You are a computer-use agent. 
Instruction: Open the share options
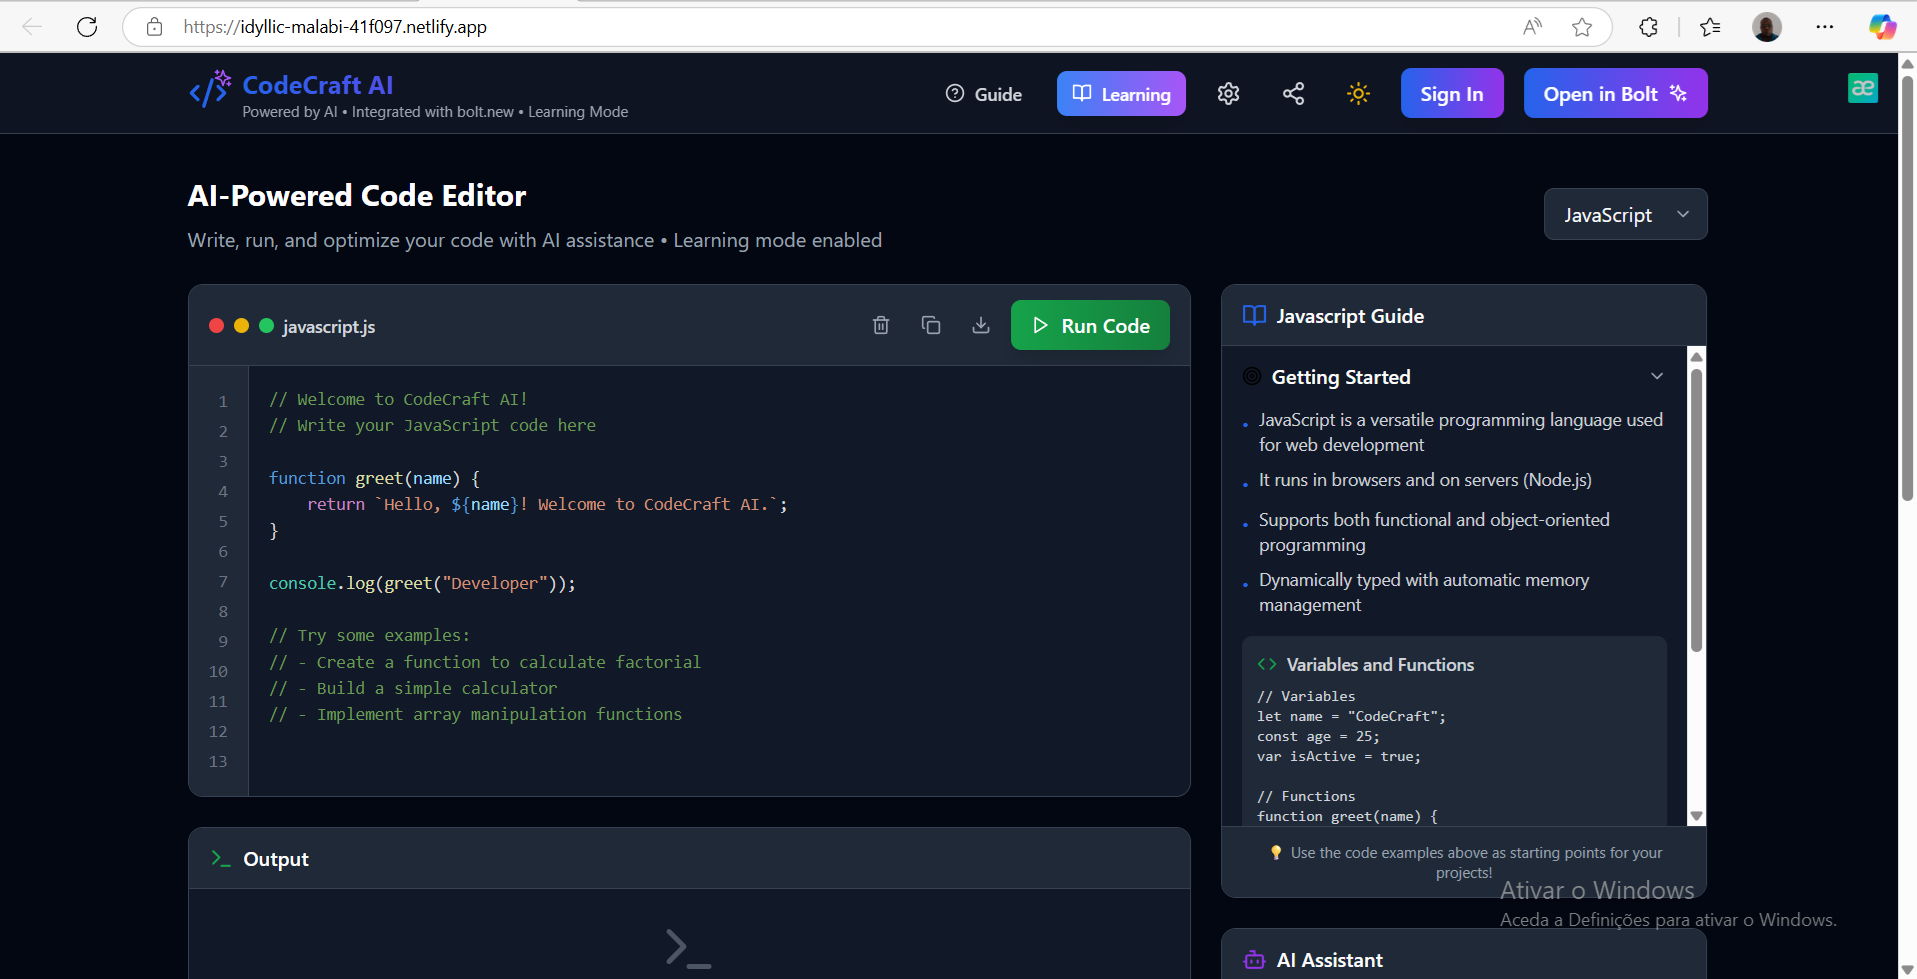(1293, 93)
